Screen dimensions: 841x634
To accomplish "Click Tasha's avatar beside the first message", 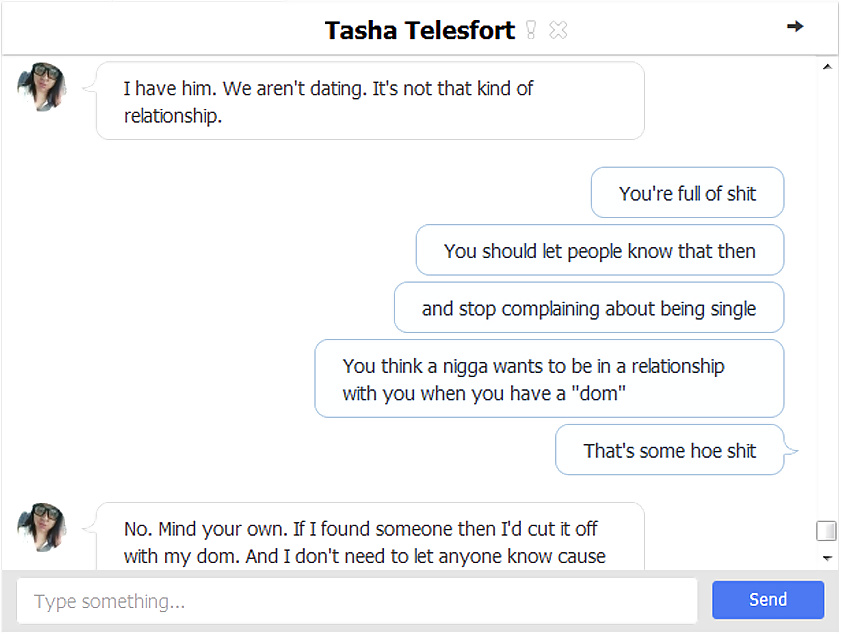I will coord(40,88).
